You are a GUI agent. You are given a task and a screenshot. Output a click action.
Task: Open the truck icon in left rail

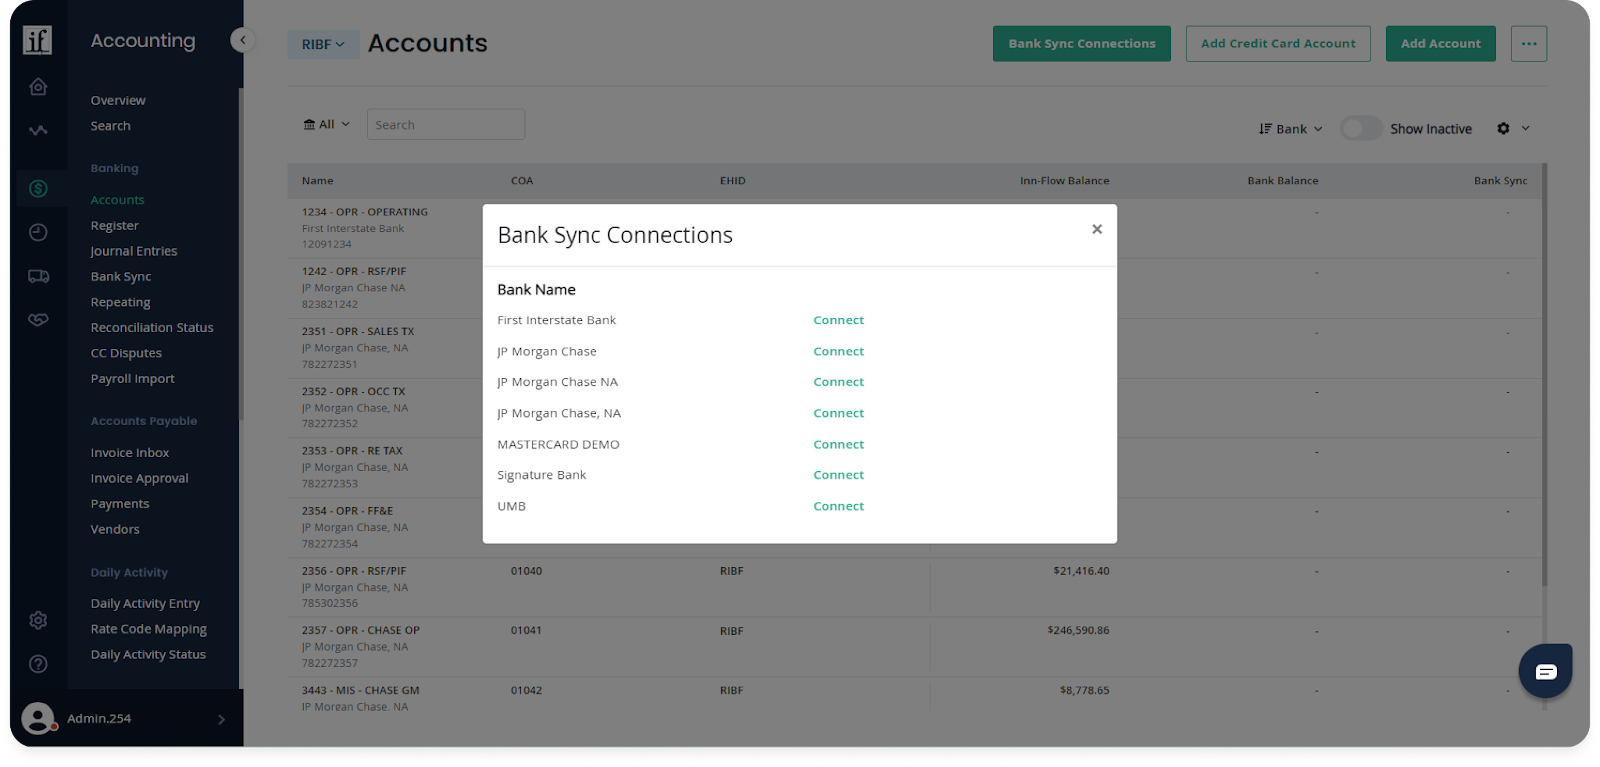coord(38,276)
